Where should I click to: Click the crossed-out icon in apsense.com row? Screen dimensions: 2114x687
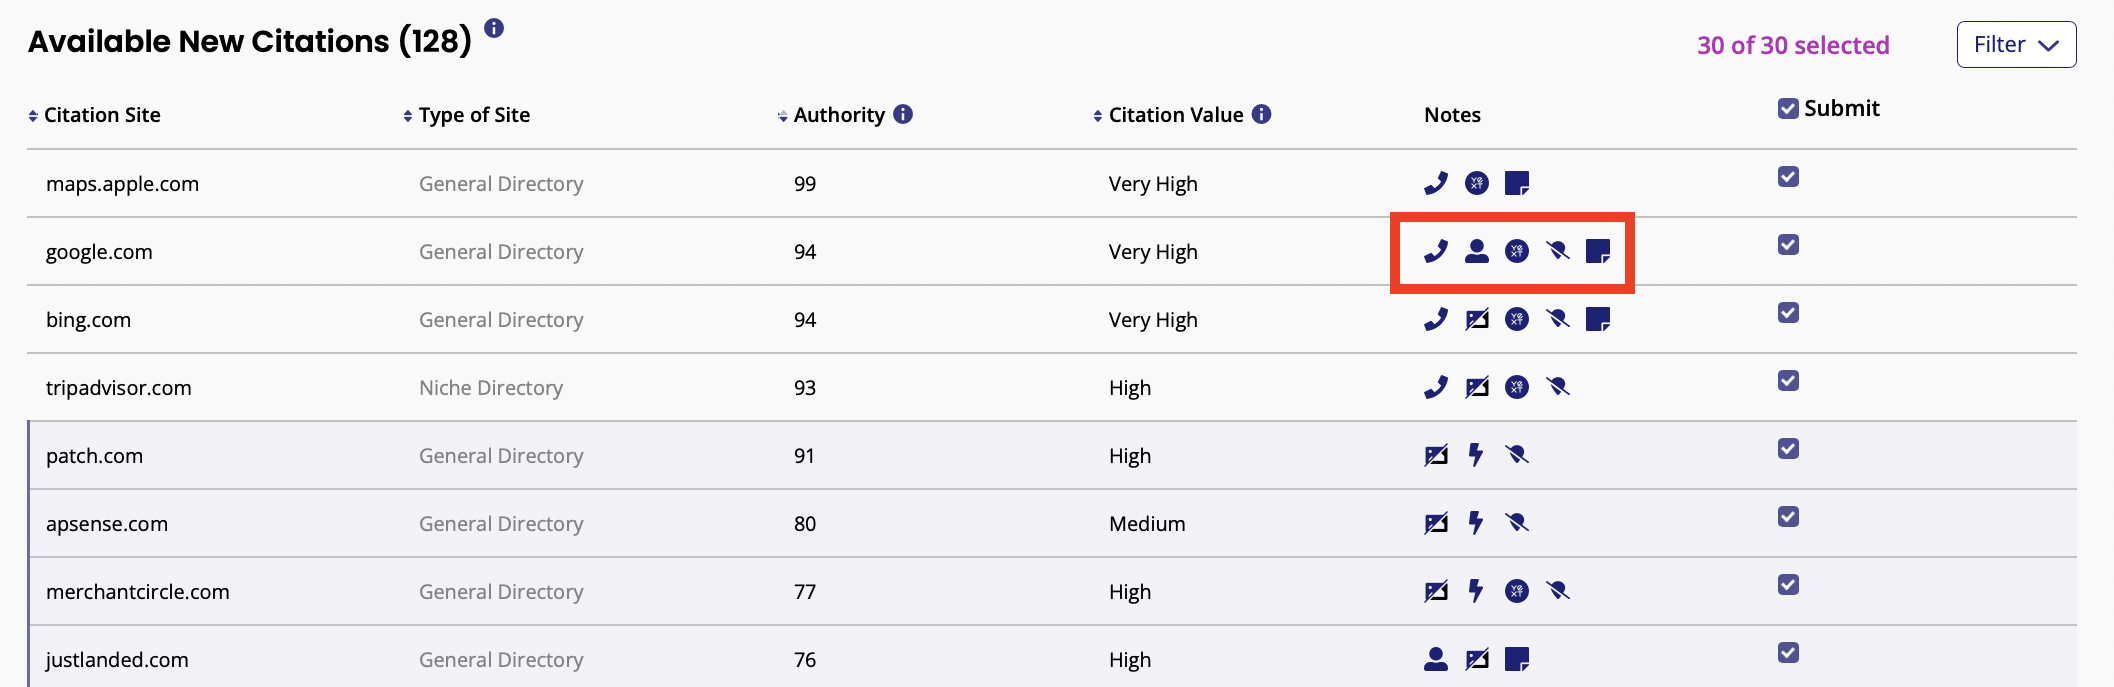1517,523
